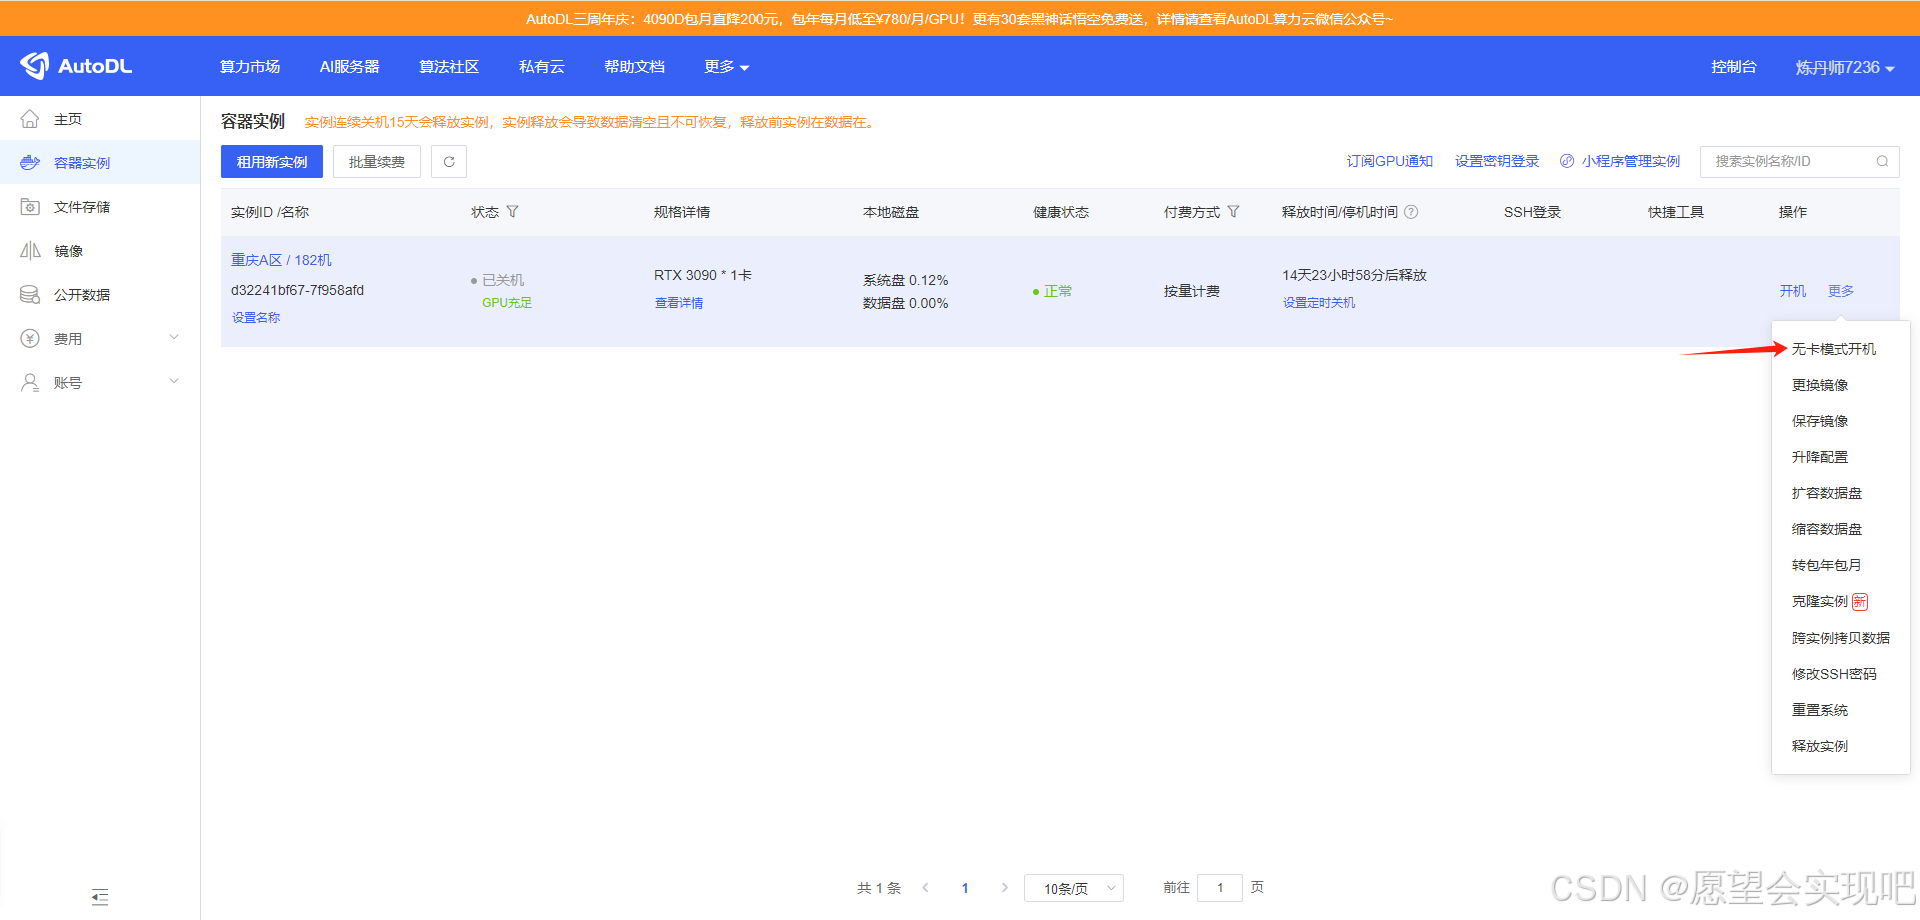Click the 批量续费 button
The image size is (1920, 920).
377,162
